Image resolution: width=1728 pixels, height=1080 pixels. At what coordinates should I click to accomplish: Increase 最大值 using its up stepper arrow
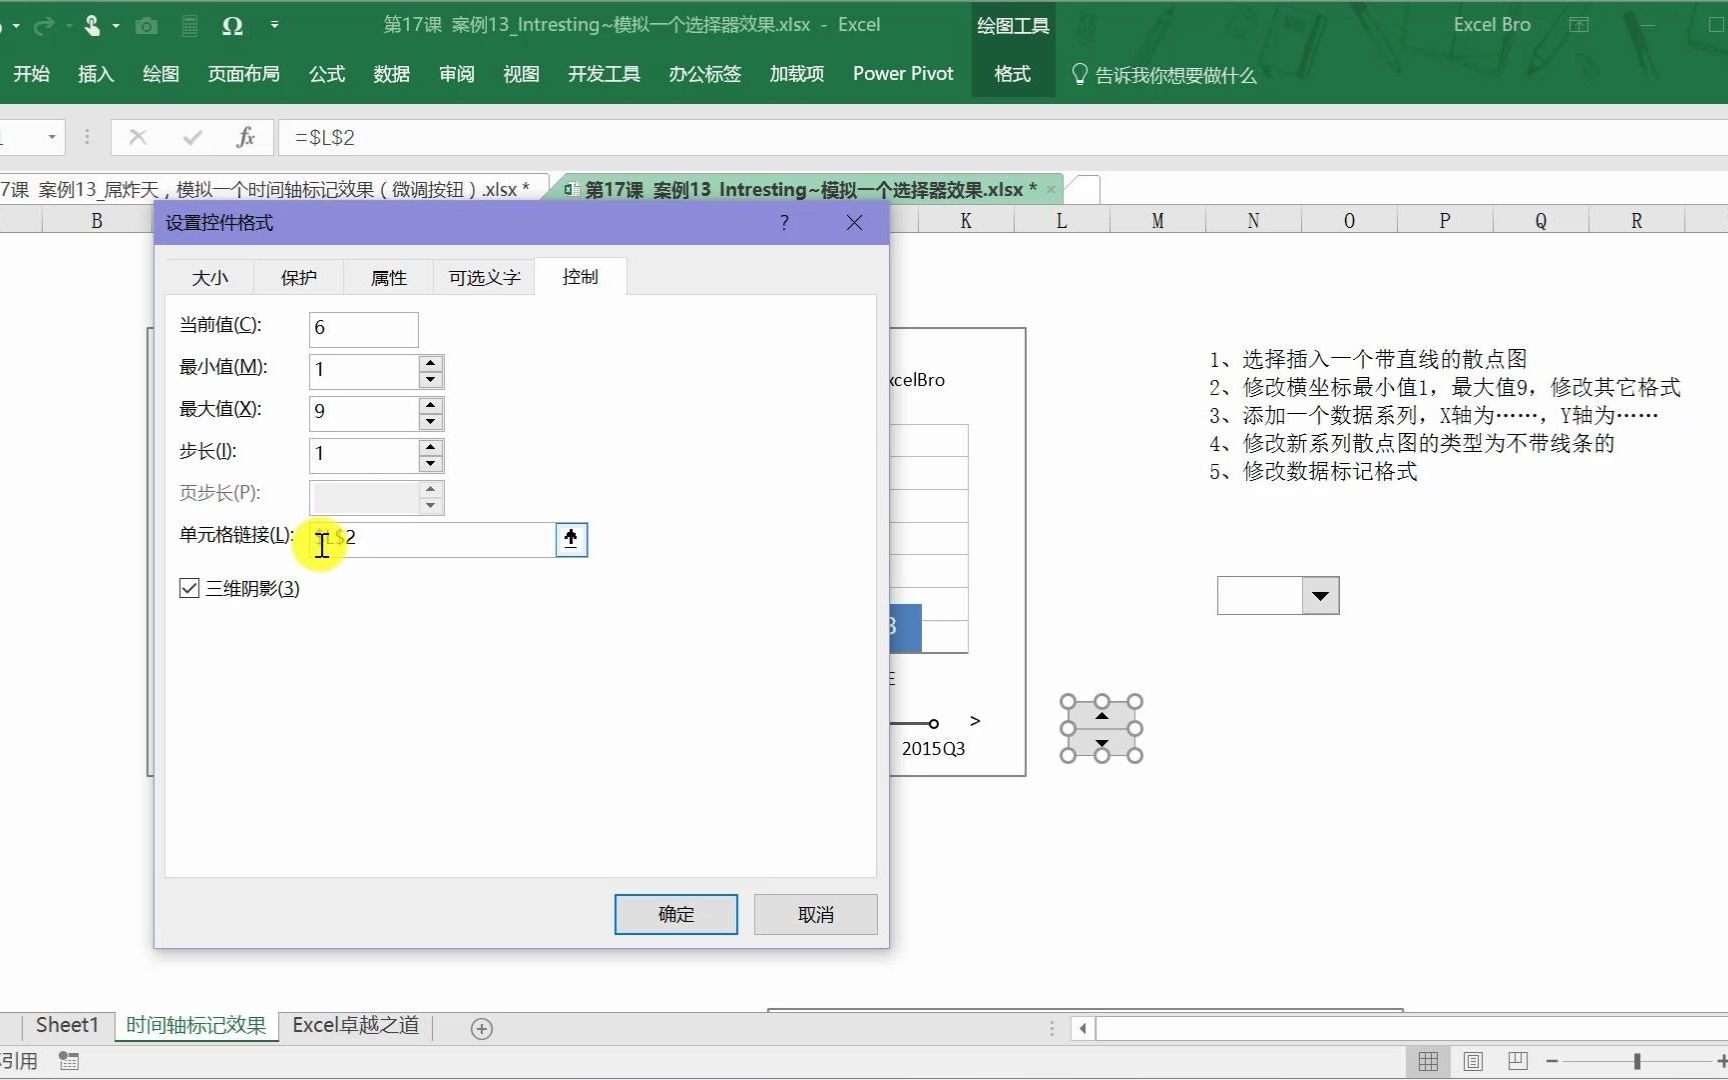(430, 405)
